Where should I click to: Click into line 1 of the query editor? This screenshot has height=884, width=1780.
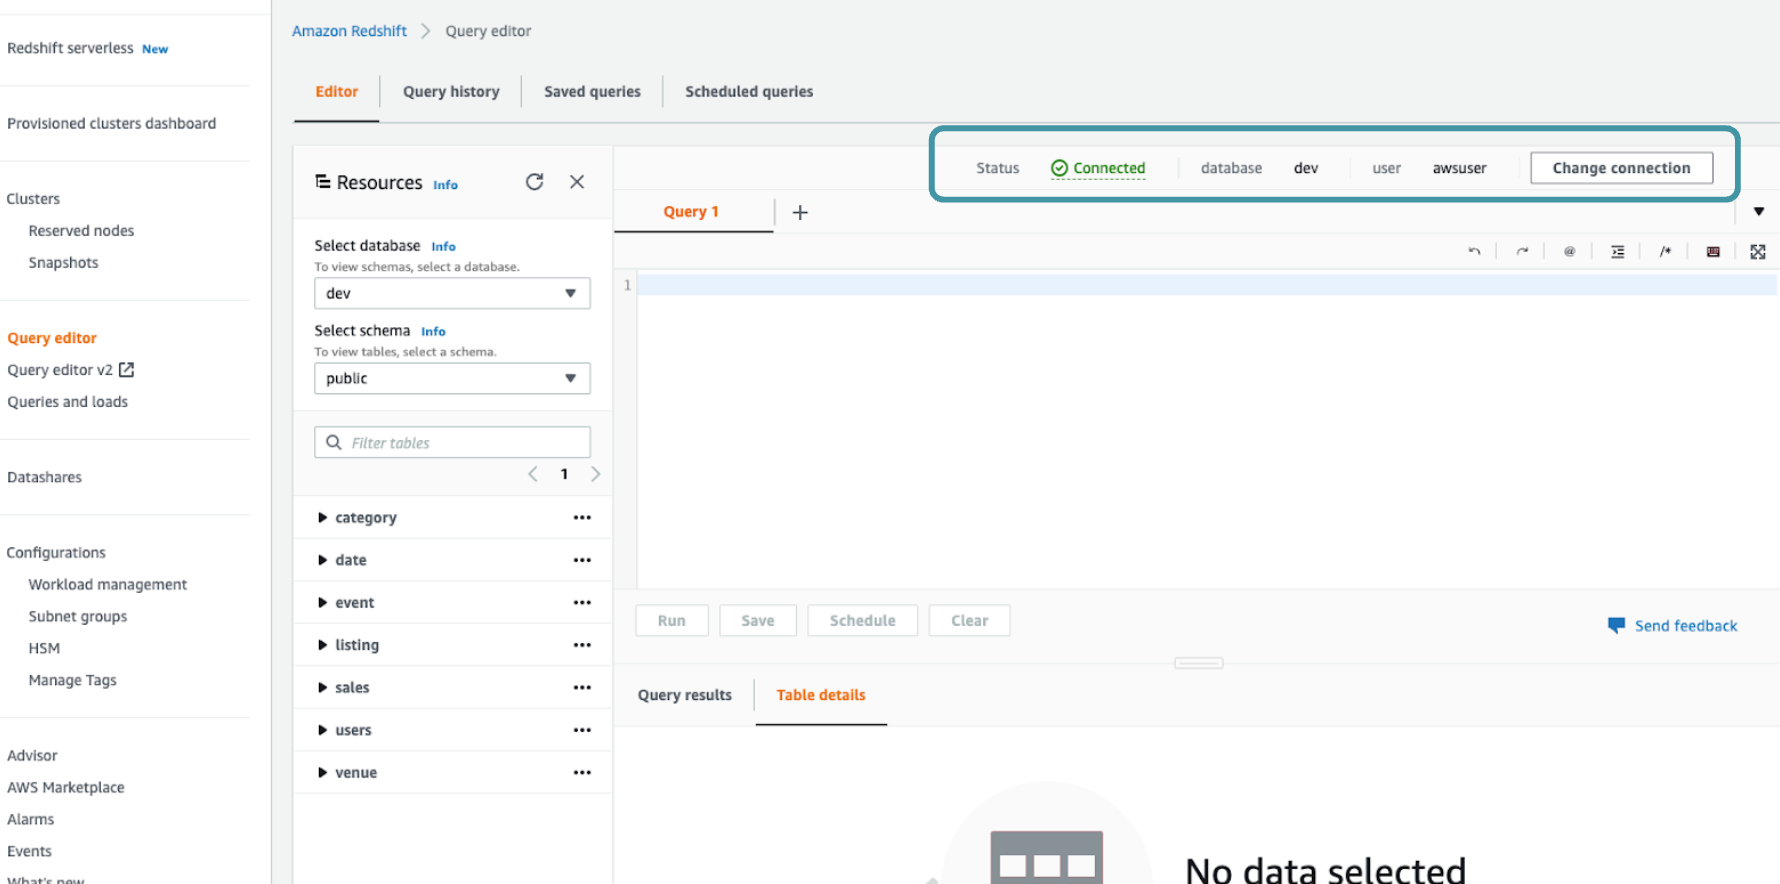point(1206,285)
